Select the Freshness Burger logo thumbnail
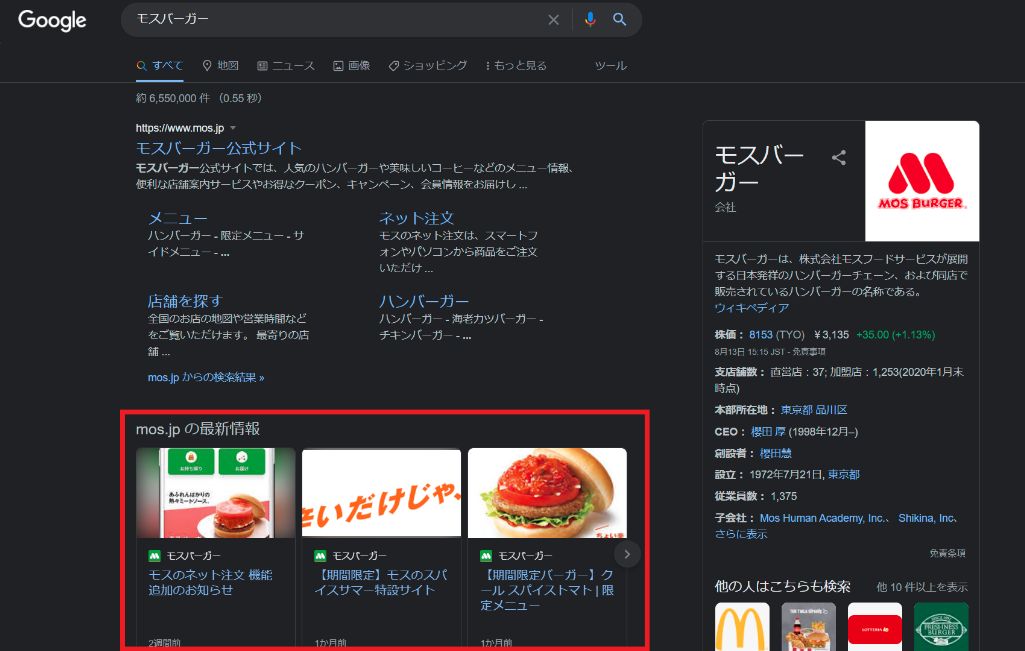The height and width of the screenshot is (651, 1025). pyautogui.click(x=940, y=627)
